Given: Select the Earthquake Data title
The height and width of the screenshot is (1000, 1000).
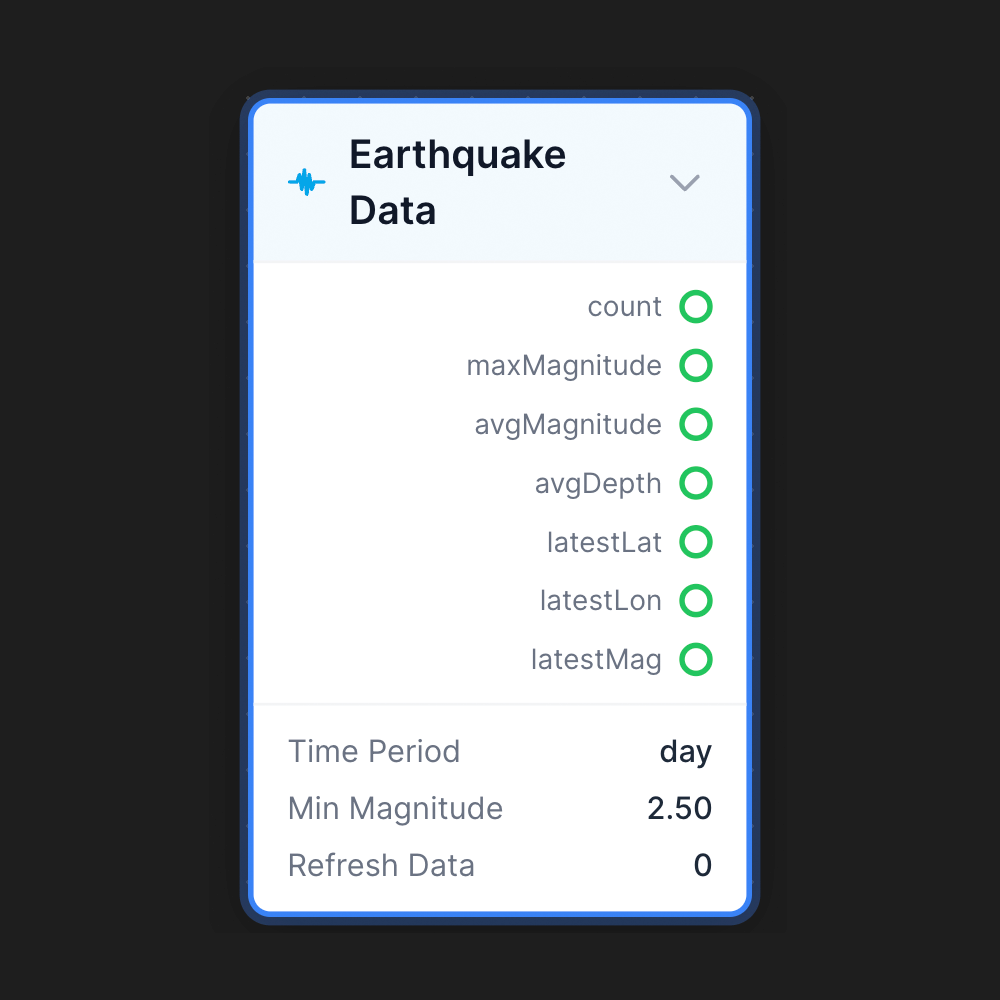Looking at the screenshot, I should point(457,182).
